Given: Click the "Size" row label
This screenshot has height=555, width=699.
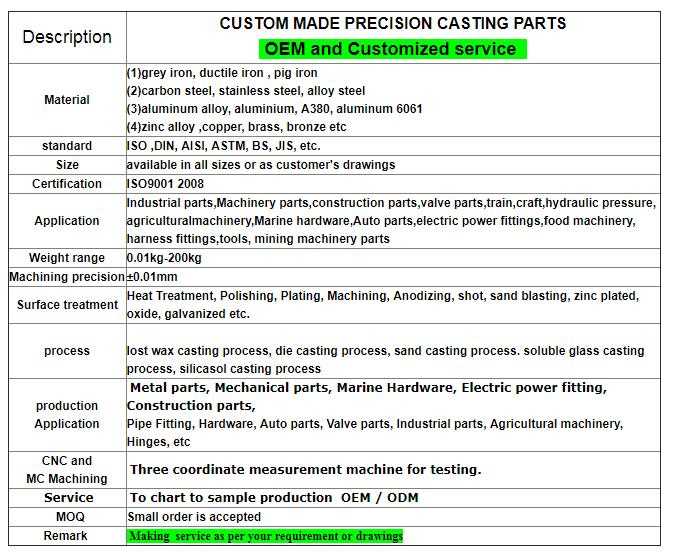Looking at the screenshot, I should click(67, 165).
